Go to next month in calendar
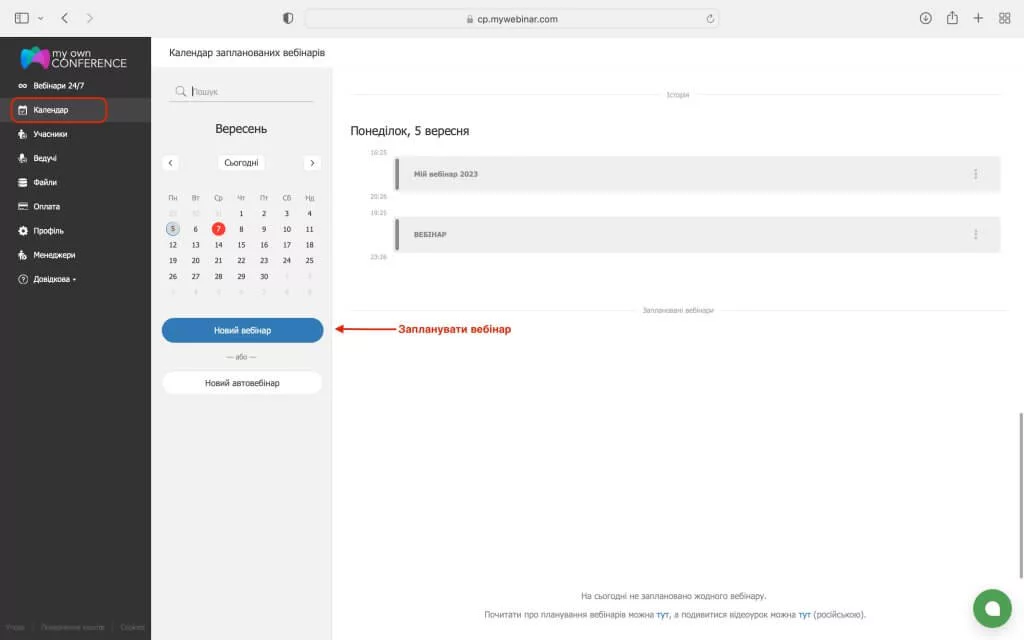This screenshot has width=1024, height=640. (312, 163)
